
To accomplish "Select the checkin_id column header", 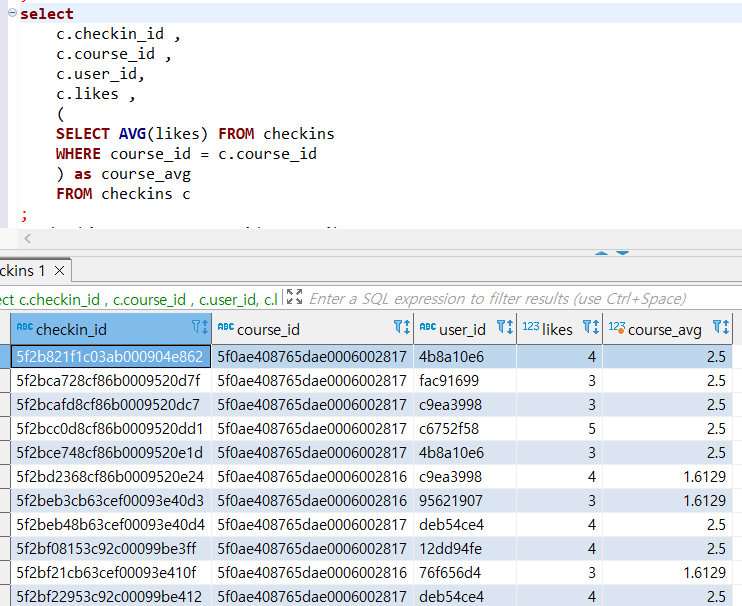I will tap(111, 328).
